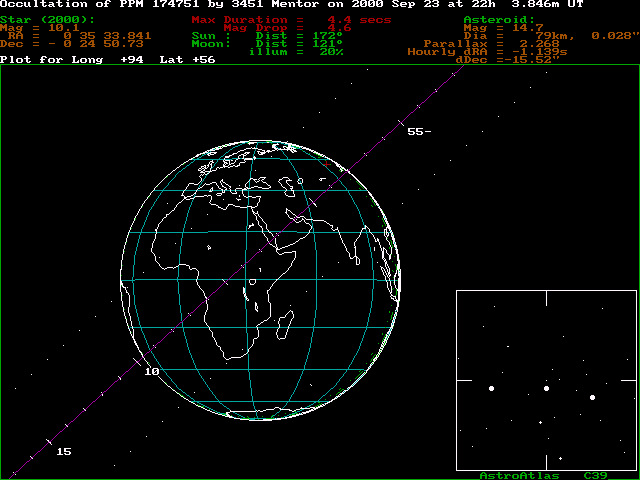640x480 pixels.
Task: Click the star finder chart inset
Action: click(546, 380)
